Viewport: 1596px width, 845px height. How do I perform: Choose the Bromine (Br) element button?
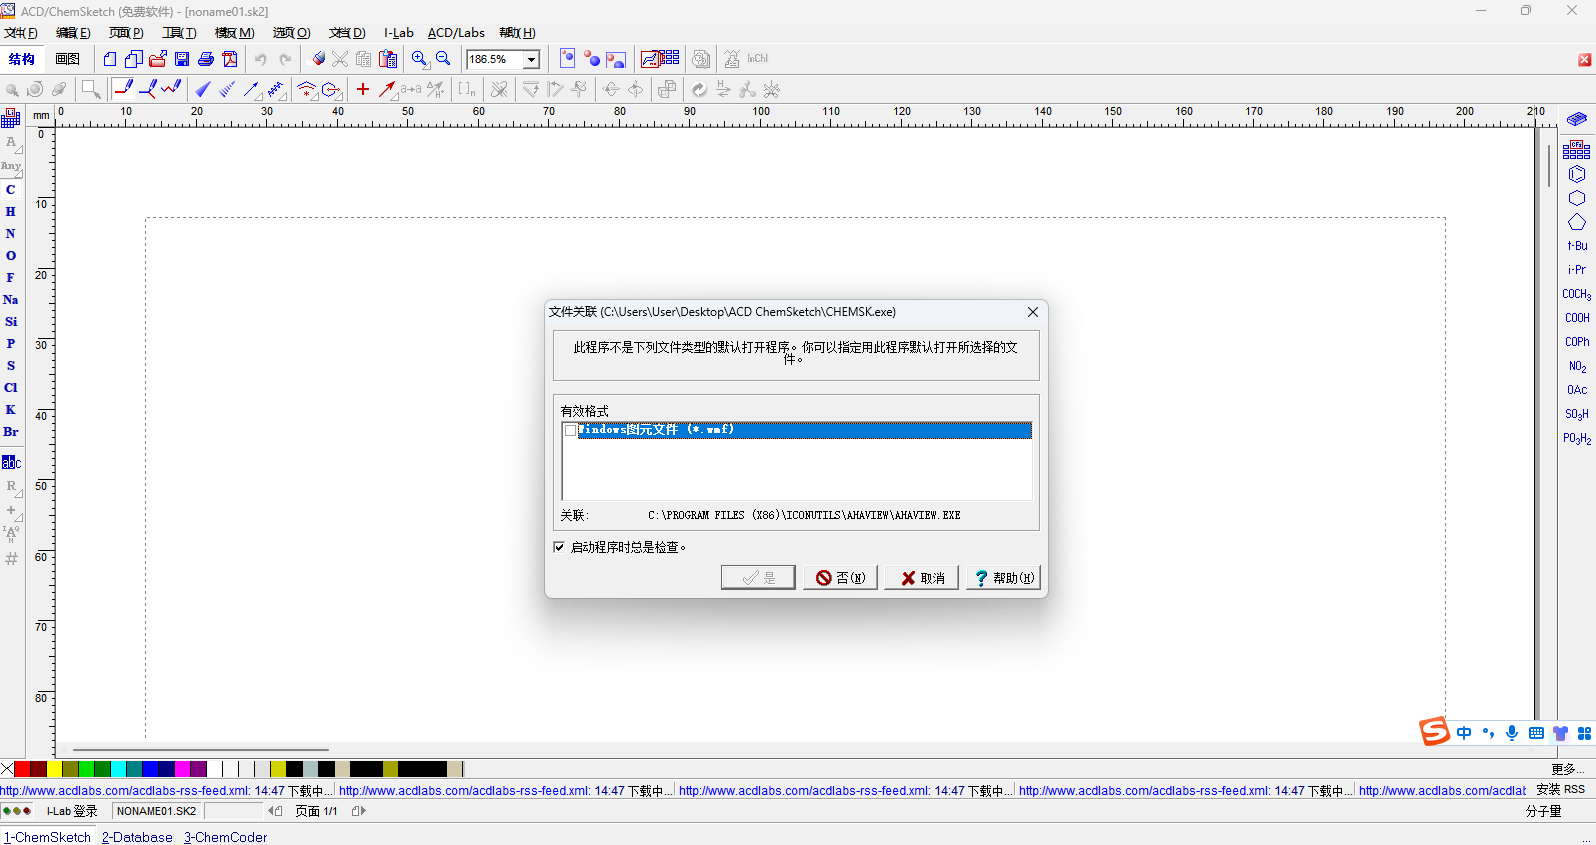pyautogui.click(x=11, y=431)
